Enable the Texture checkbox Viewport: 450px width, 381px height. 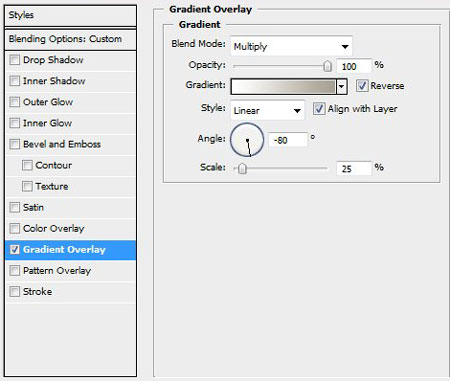(x=27, y=186)
